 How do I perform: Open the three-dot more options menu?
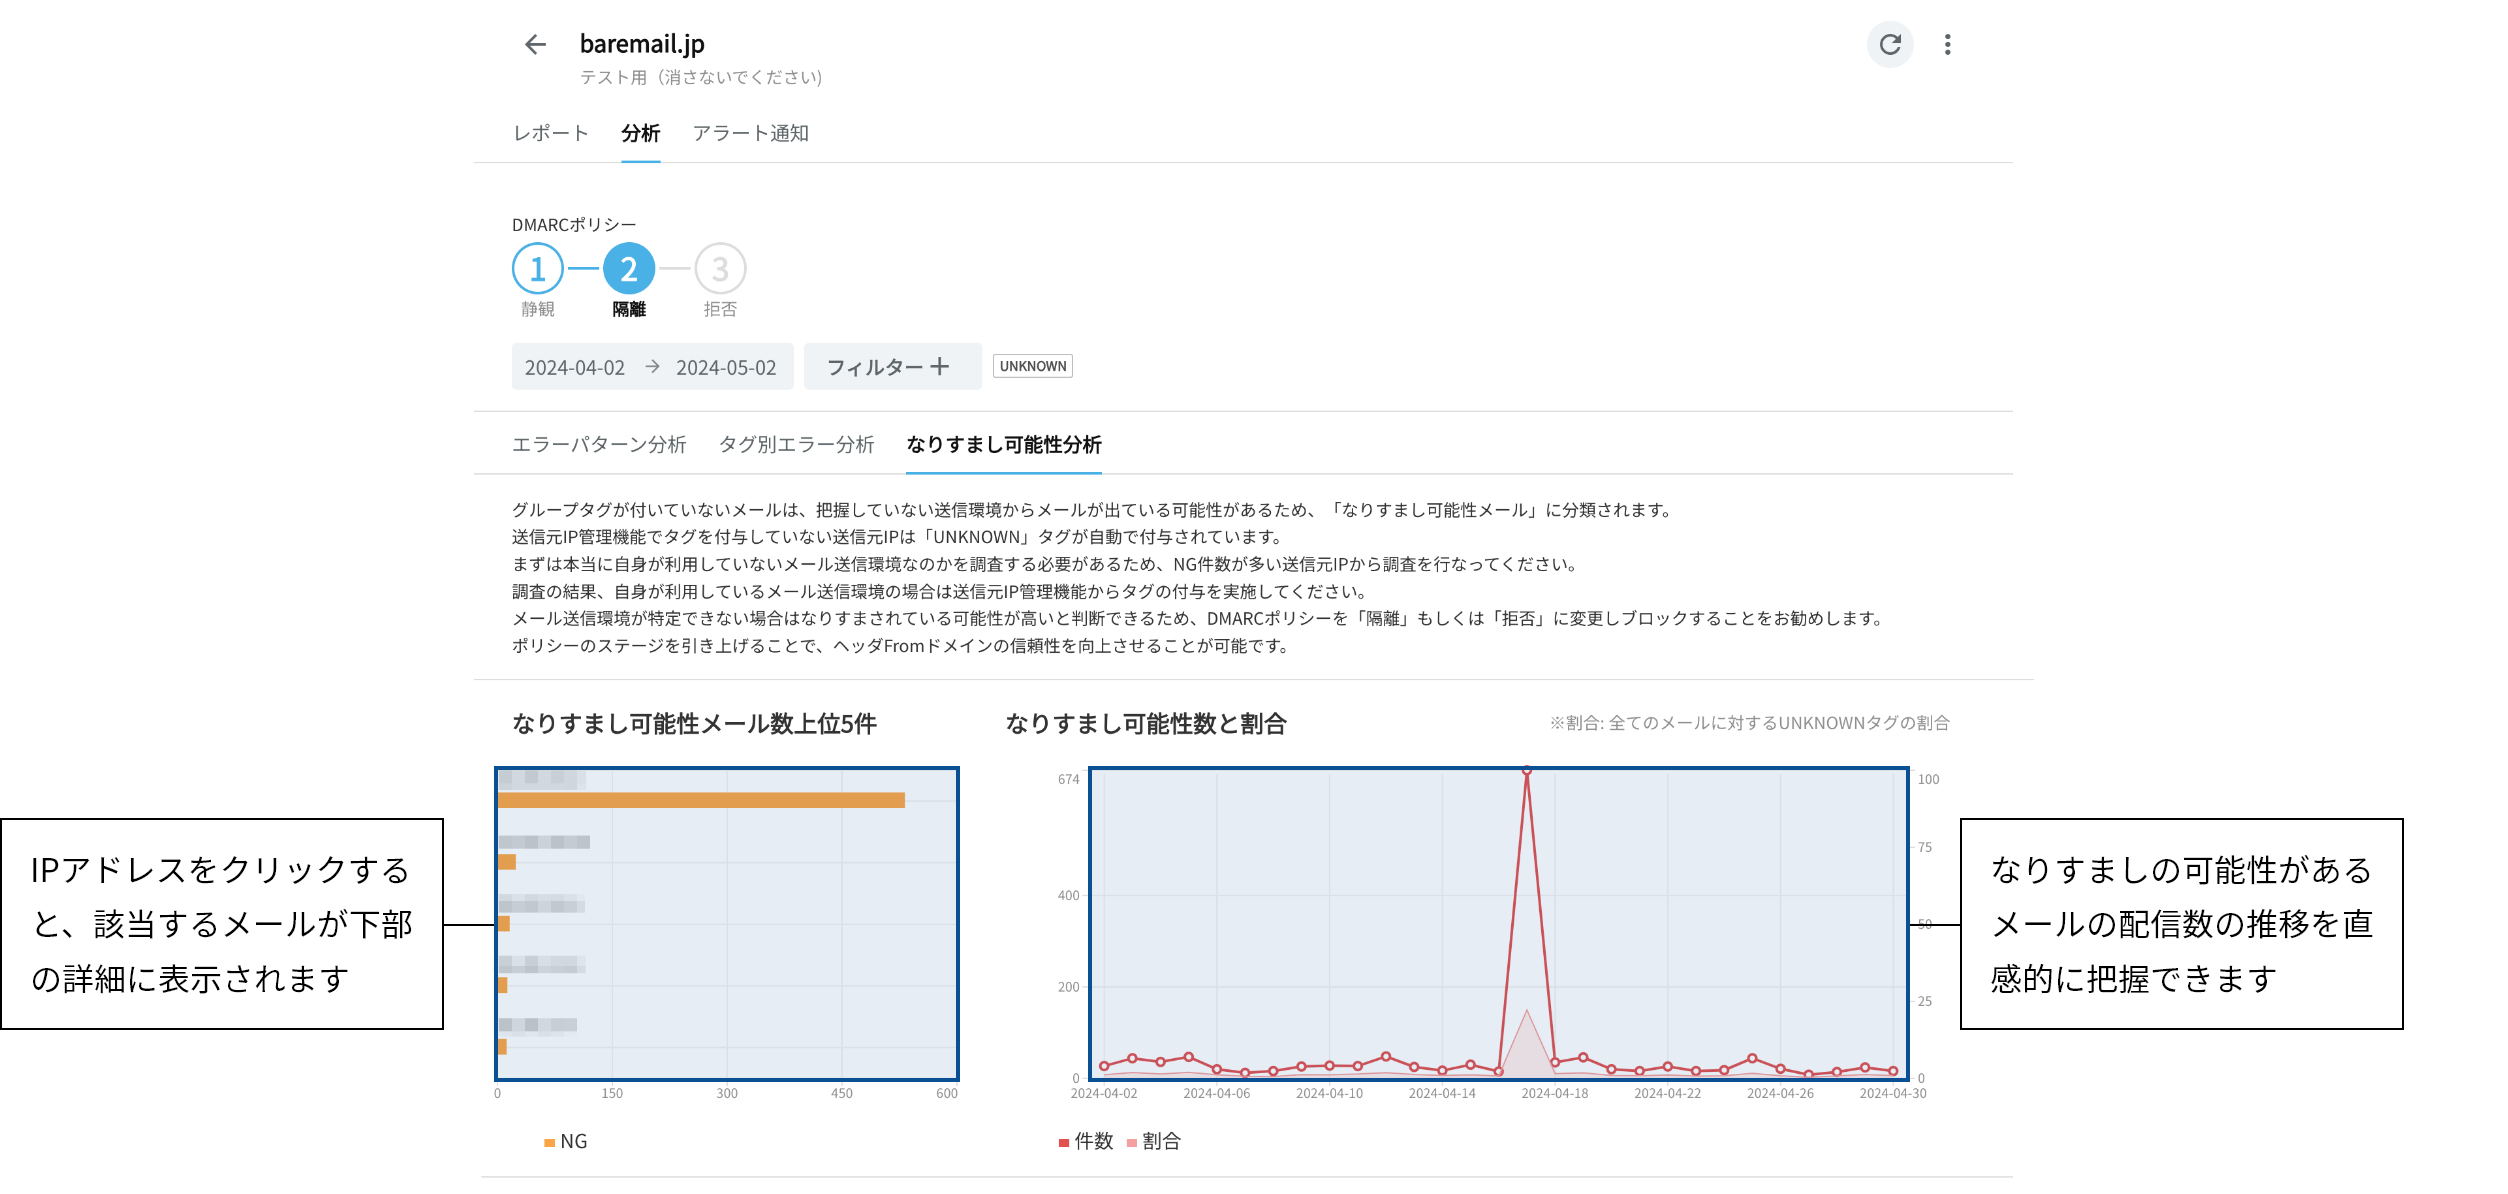[x=1947, y=44]
